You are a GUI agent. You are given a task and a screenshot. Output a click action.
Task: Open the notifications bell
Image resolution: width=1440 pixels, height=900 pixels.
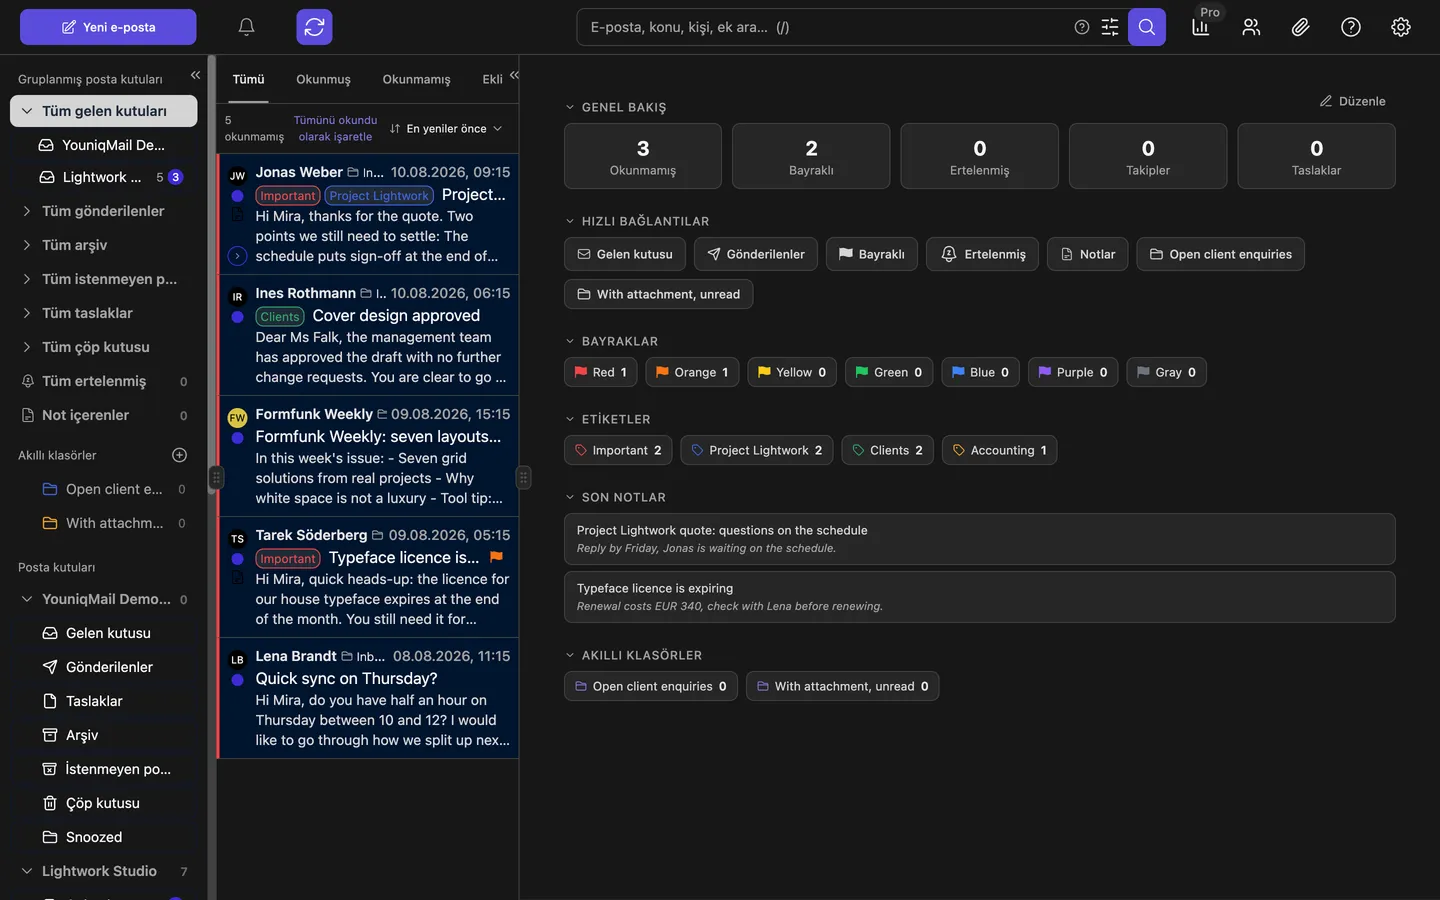pyautogui.click(x=246, y=27)
